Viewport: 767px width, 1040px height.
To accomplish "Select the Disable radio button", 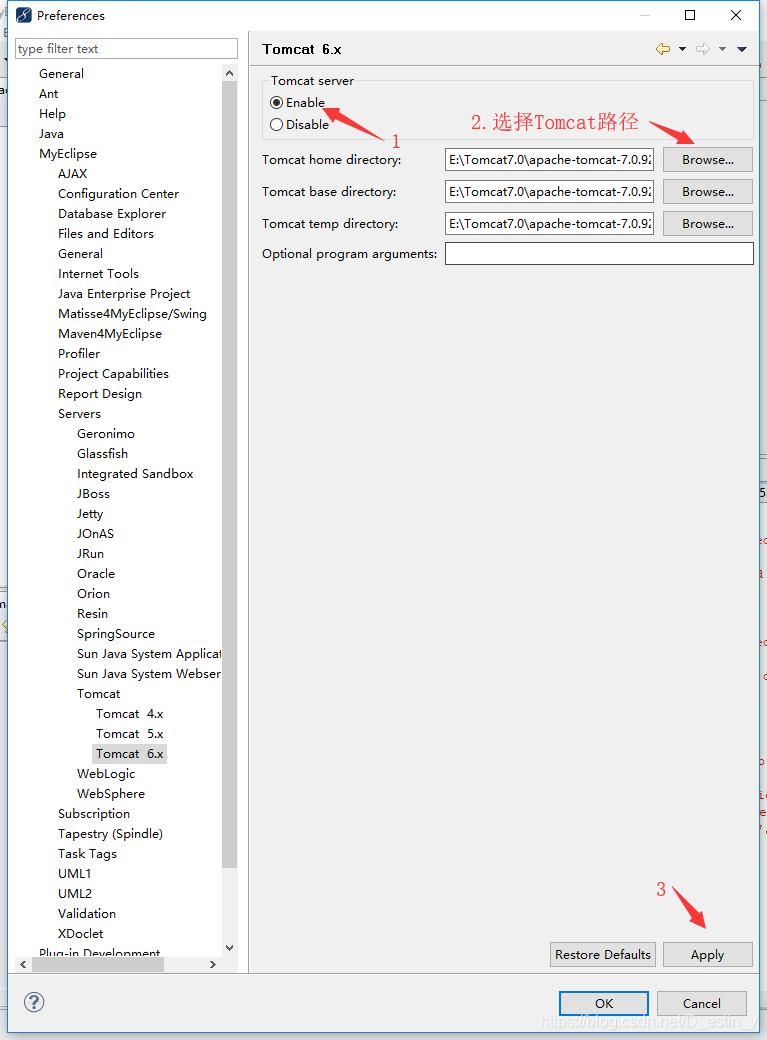I will click(277, 125).
